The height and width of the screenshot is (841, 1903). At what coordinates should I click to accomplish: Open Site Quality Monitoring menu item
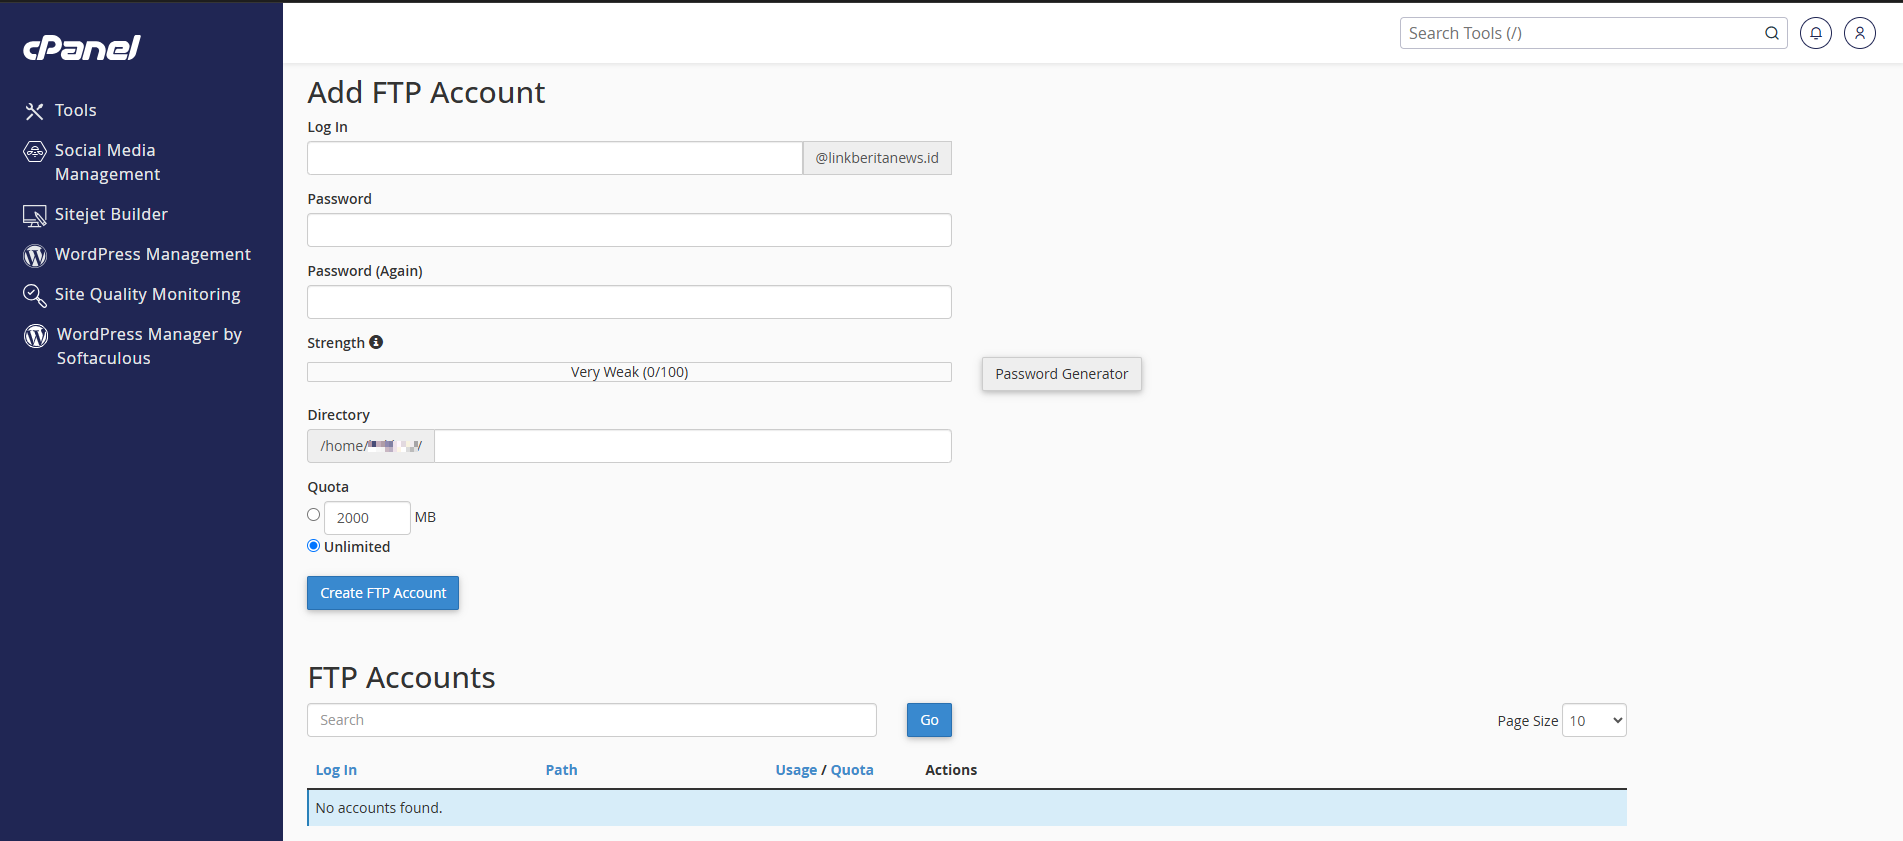point(148,294)
